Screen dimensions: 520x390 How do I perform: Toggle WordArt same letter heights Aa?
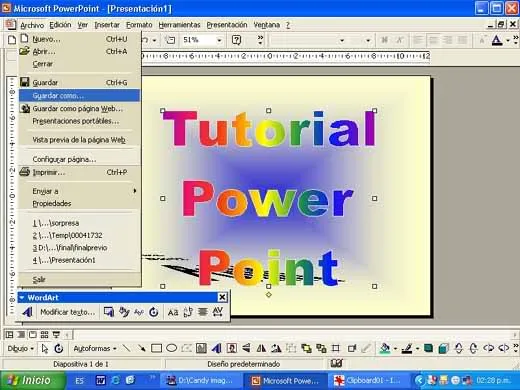coord(173,312)
